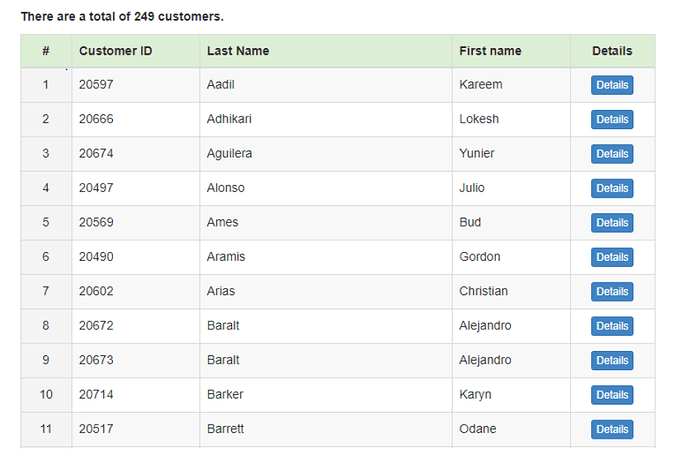Show Details for Ames Bud

[x=612, y=223]
